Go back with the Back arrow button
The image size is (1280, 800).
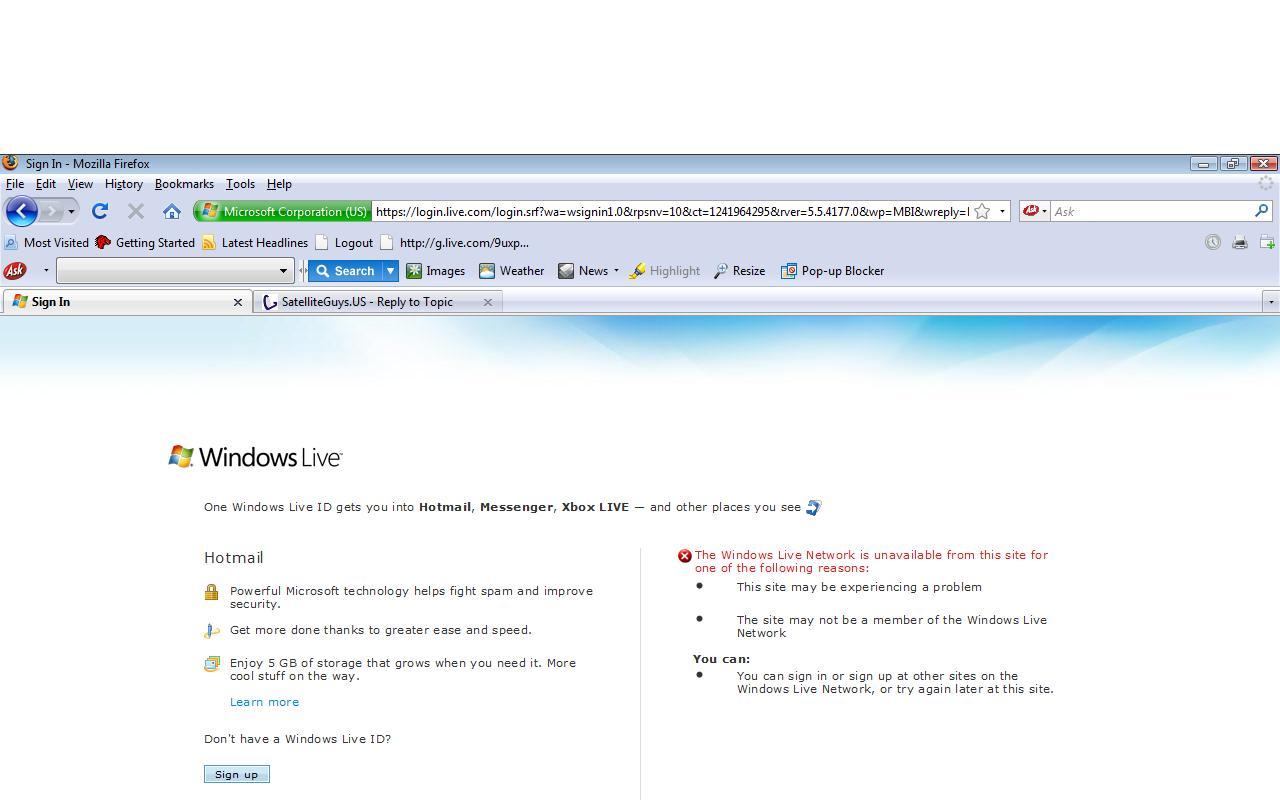point(21,211)
